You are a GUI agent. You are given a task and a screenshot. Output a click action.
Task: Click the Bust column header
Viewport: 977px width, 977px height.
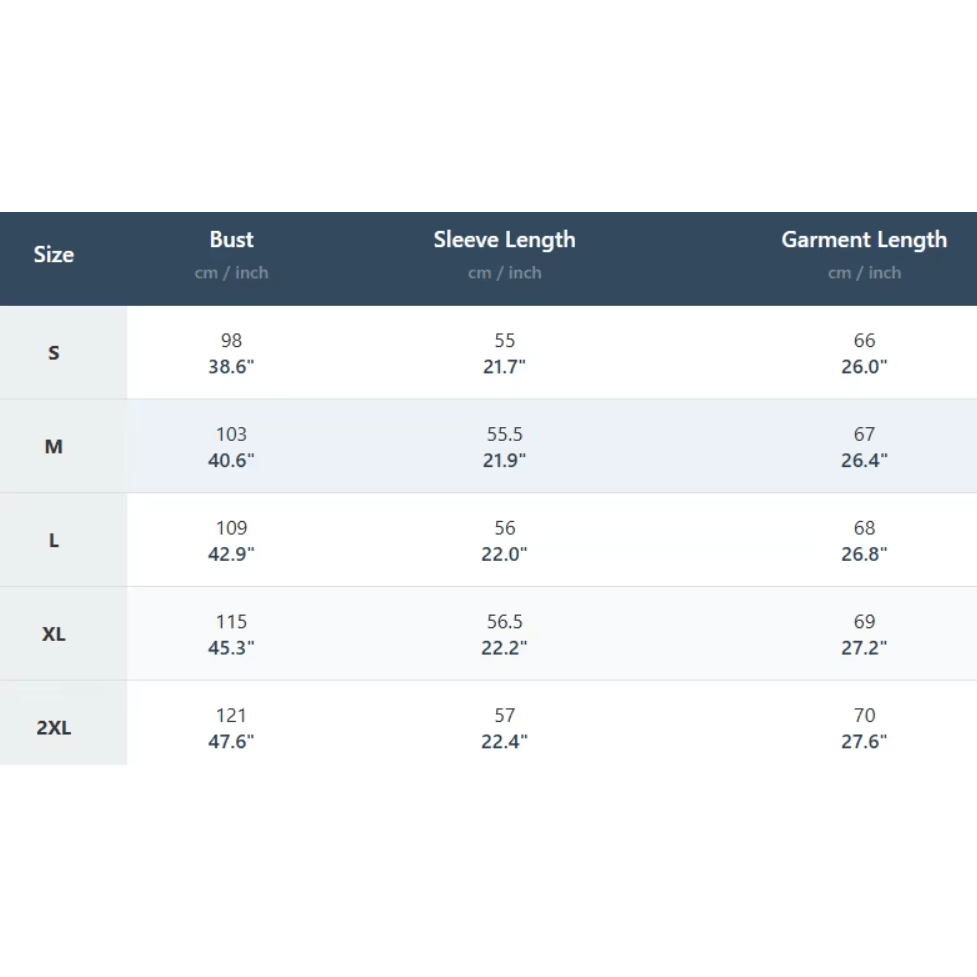click(x=231, y=240)
